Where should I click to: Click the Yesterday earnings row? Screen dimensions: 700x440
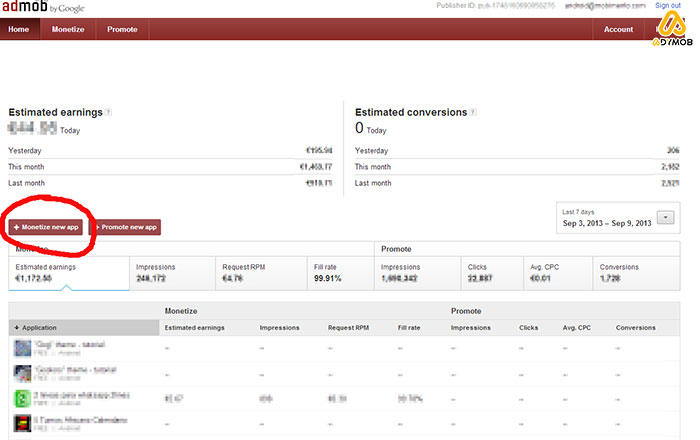(x=170, y=151)
